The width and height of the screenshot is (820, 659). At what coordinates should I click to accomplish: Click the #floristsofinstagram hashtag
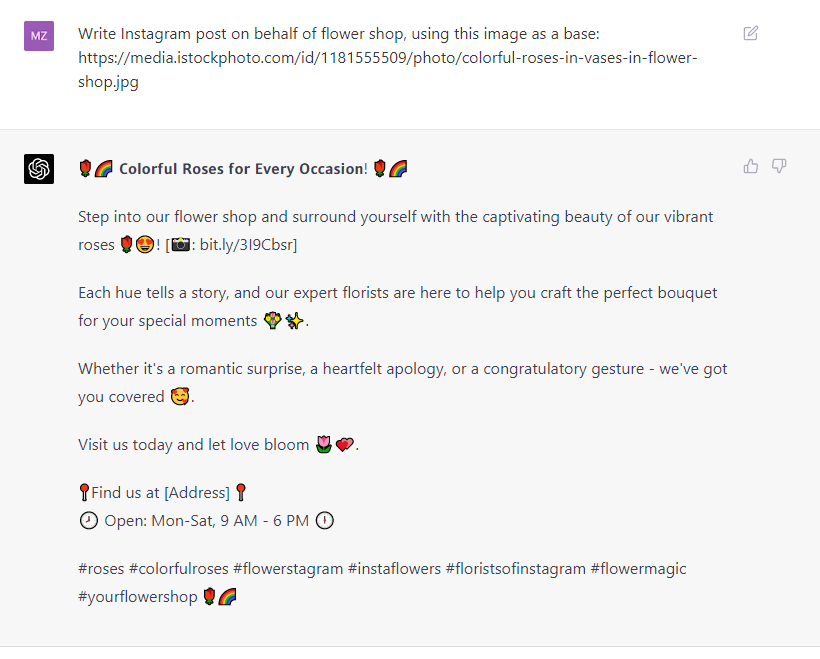(x=516, y=569)
